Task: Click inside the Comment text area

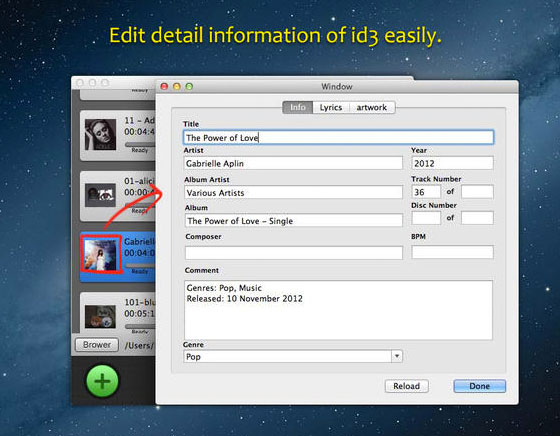Action: click(x=338, y=310)
